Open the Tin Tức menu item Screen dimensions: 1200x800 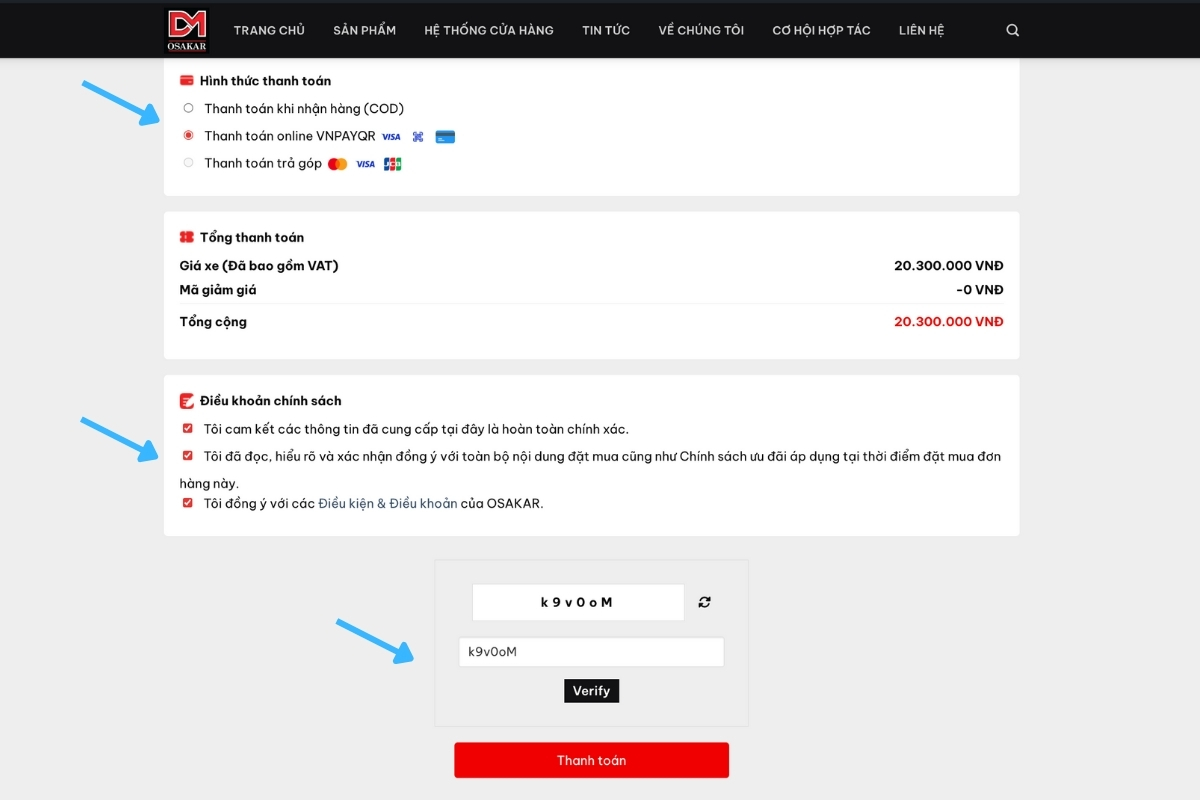[x=605, y=30]
